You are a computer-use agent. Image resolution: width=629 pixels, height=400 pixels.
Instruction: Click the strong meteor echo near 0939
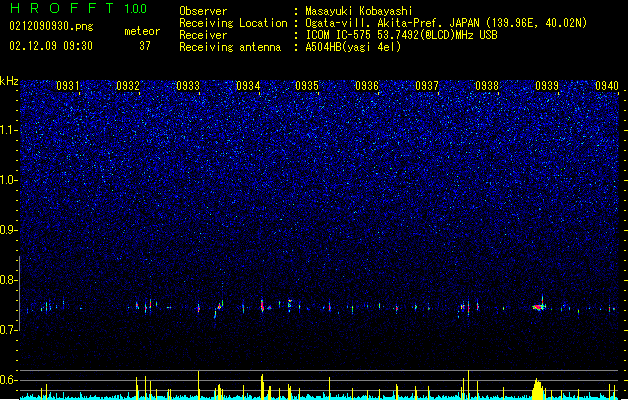tap(539, 307)
